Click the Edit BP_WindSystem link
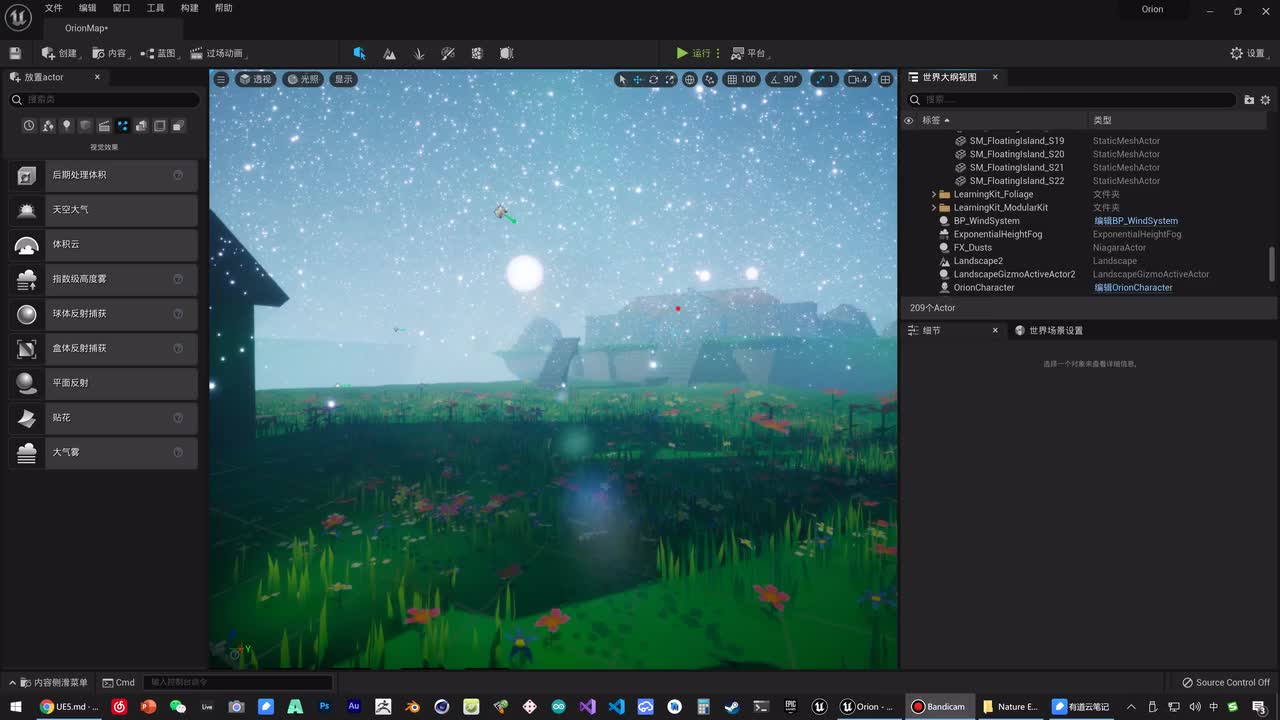This screenshot has height=720, width=1280. pos(1136,221)
